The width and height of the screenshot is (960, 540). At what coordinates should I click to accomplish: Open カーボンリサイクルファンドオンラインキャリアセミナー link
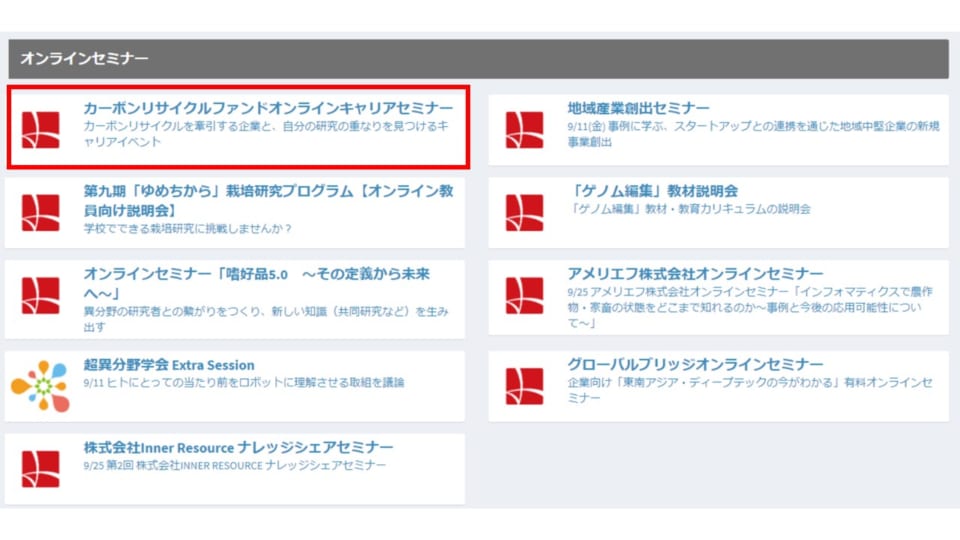tap(268, 108)
